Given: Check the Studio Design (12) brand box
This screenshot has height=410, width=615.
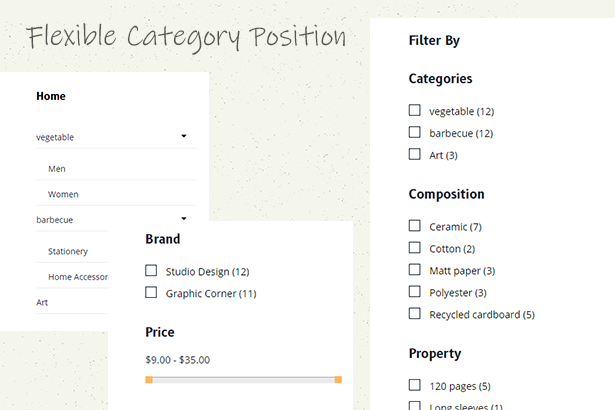Looking at the screenshot, I should tap(151, 270).
